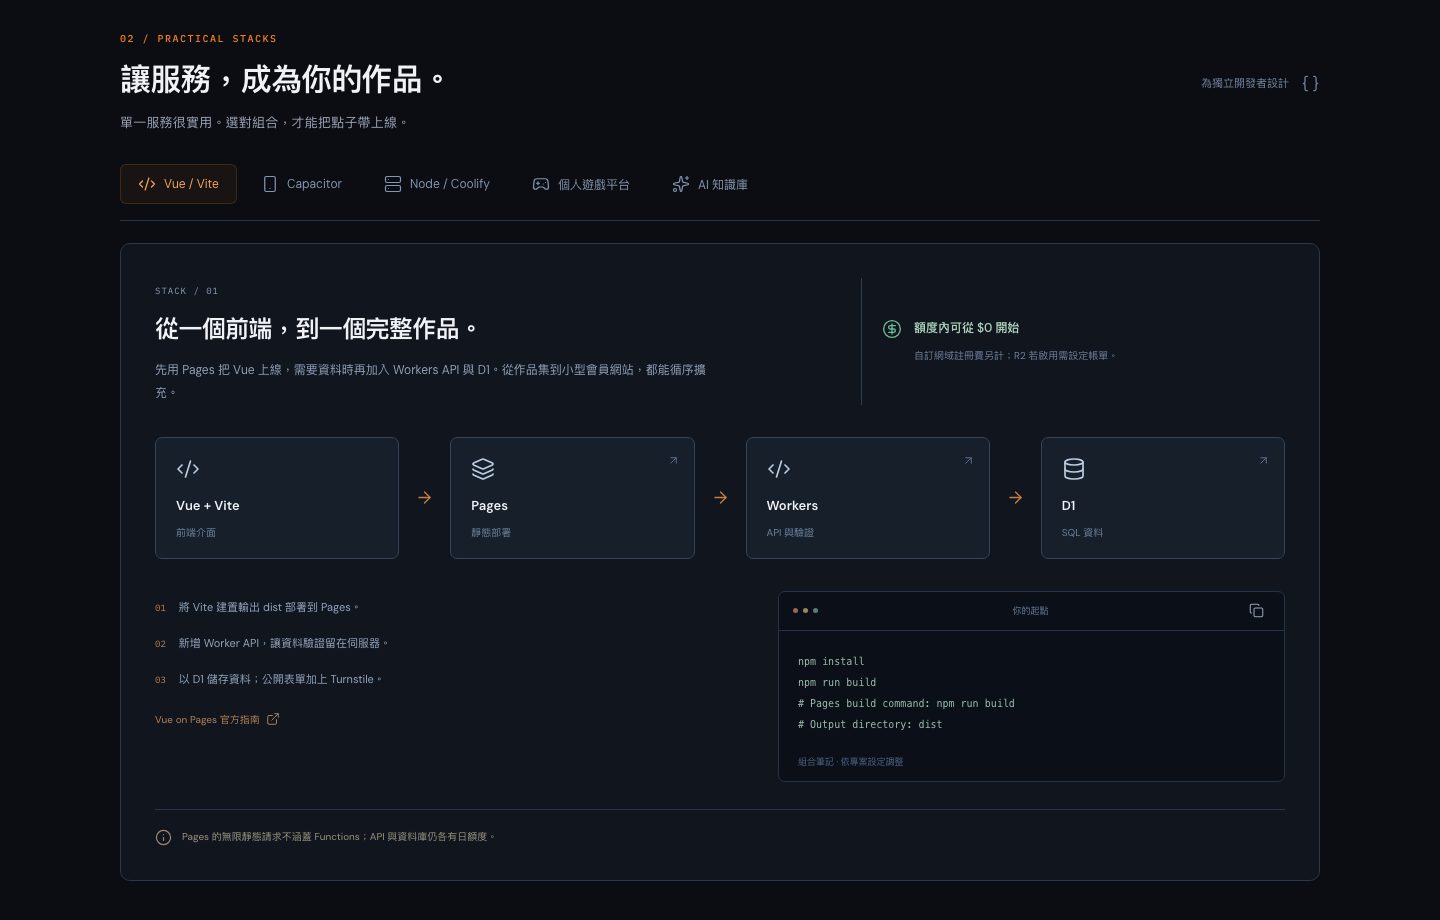Open the Node / Coolify tab
This screenshot has width=1440, height=920.
point(437,184)
